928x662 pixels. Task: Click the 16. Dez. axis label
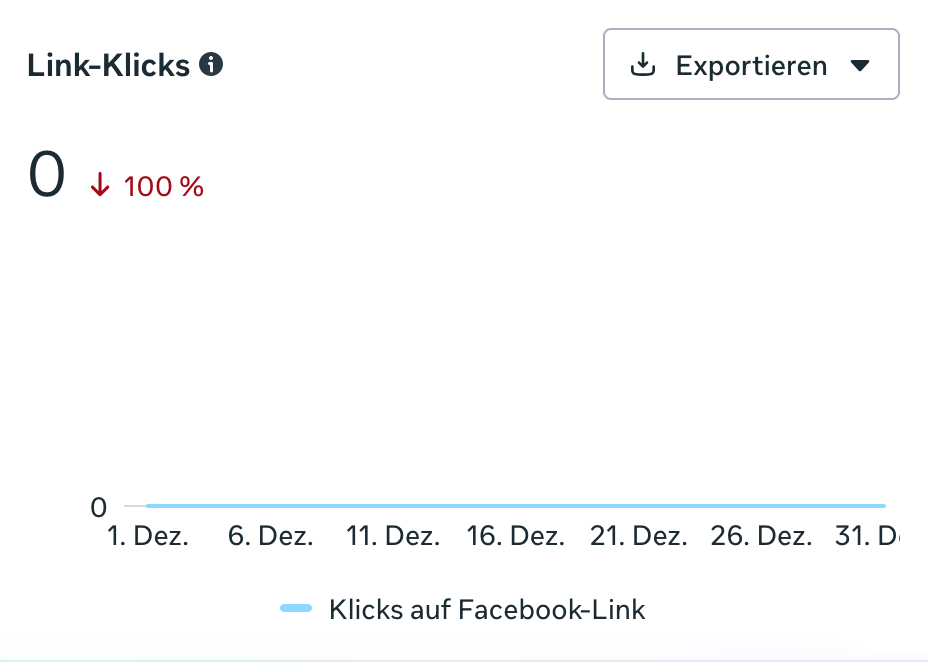[515, 536]
